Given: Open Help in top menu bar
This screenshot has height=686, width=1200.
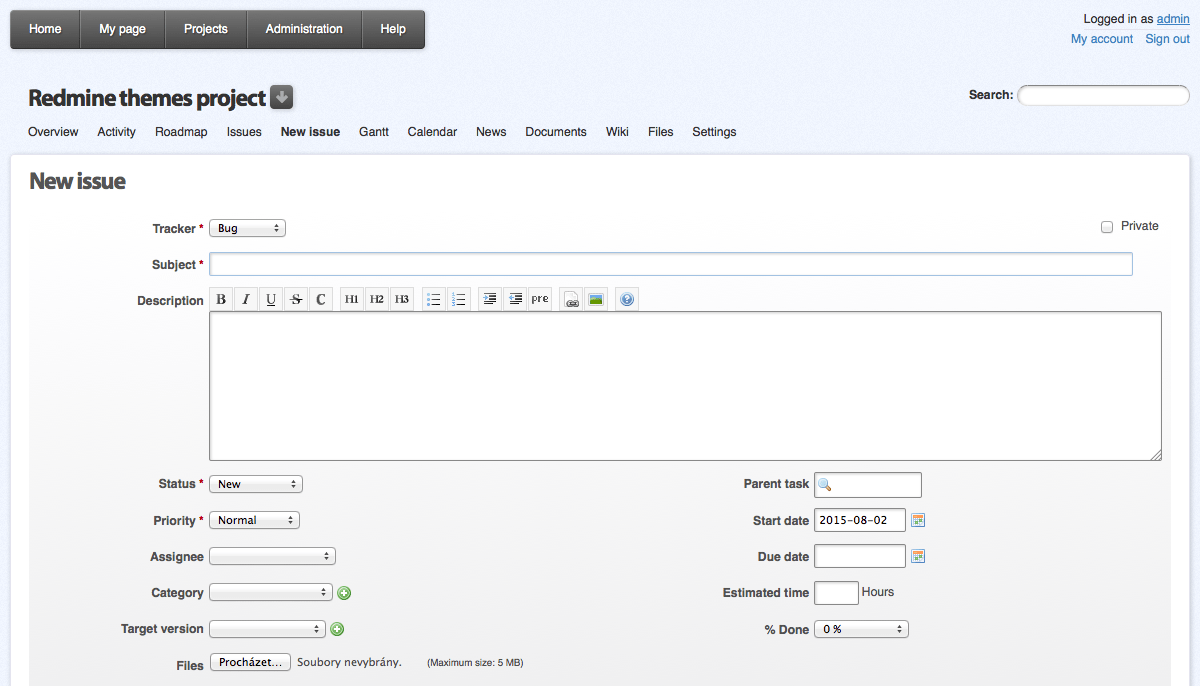Looking at the screenshot, I should coord(393,29).
